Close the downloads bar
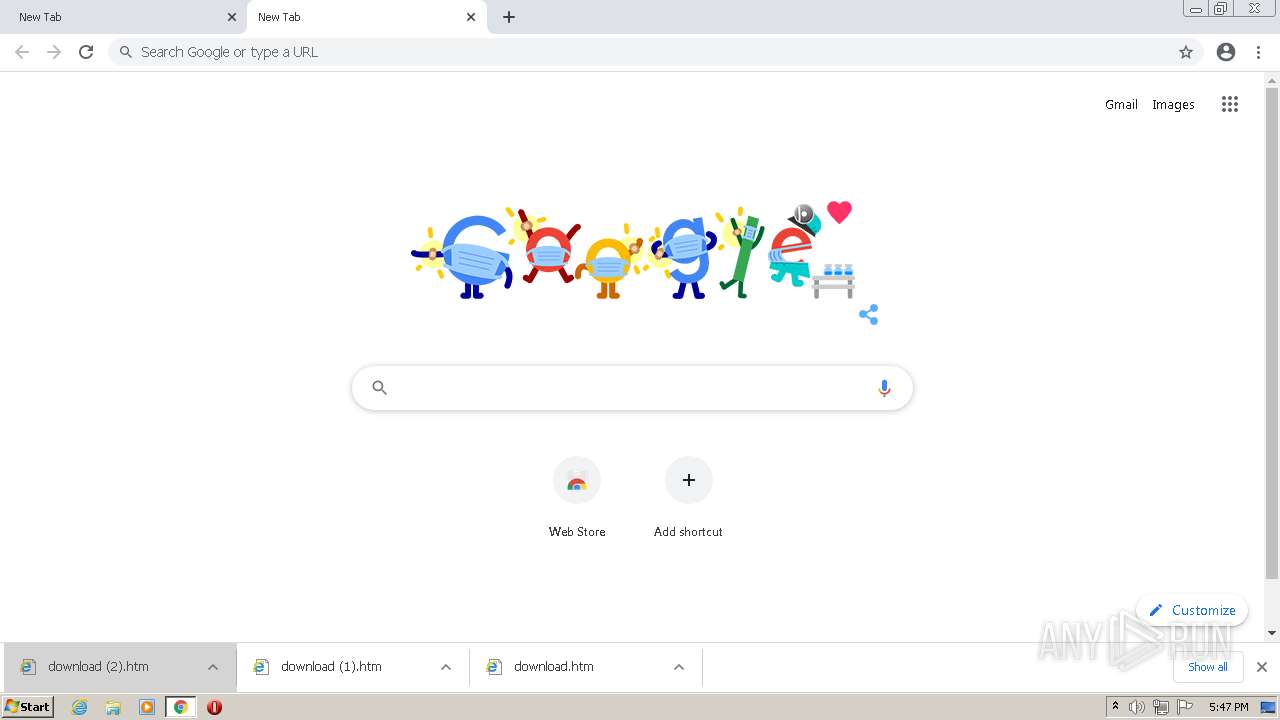The image size is (1280, 720). click(1262, 667)
